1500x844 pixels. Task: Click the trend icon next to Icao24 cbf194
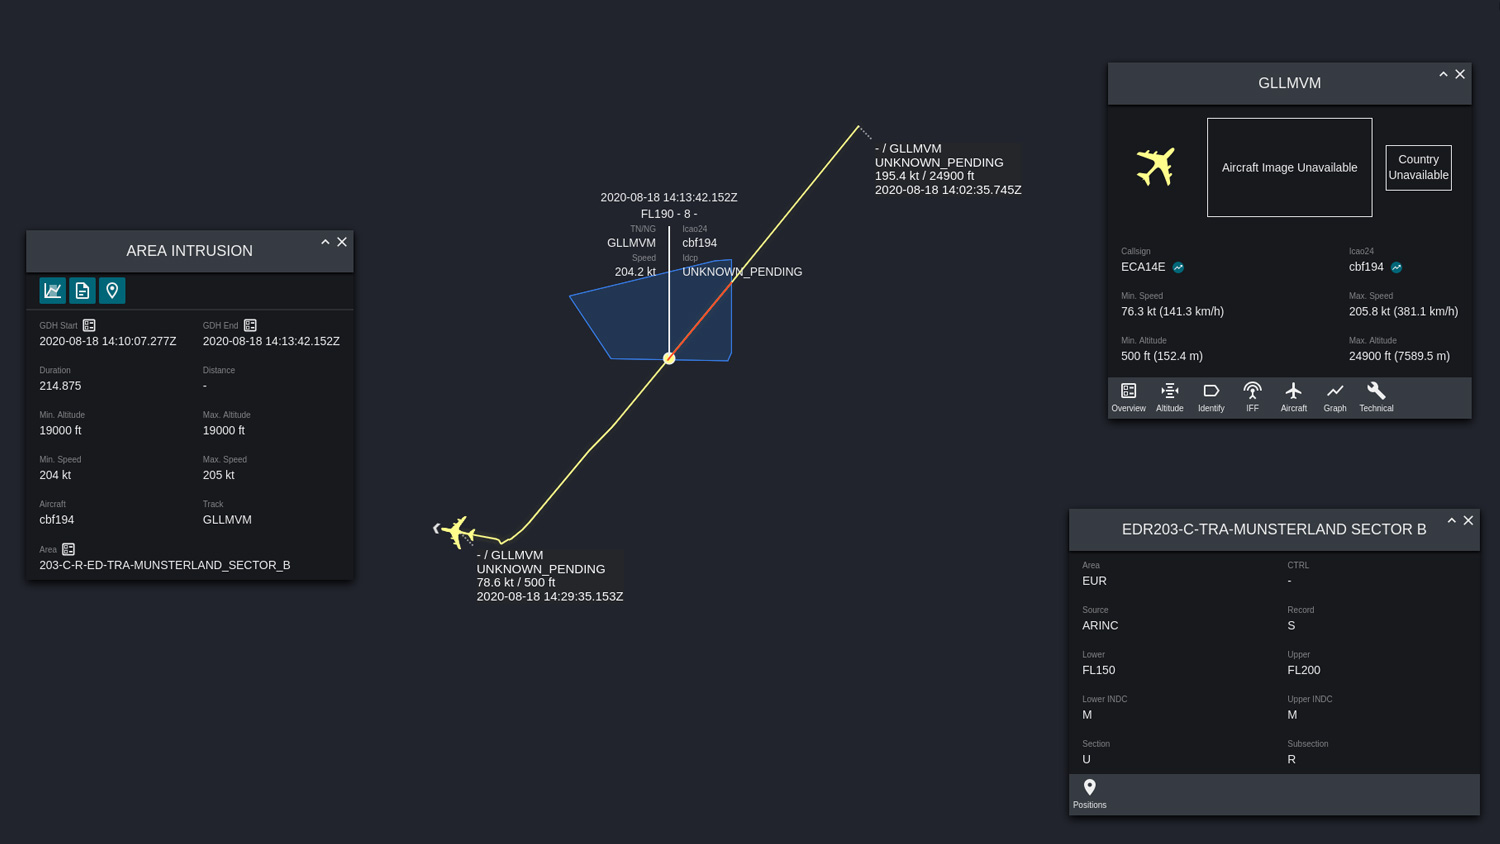click(1396, 268)
